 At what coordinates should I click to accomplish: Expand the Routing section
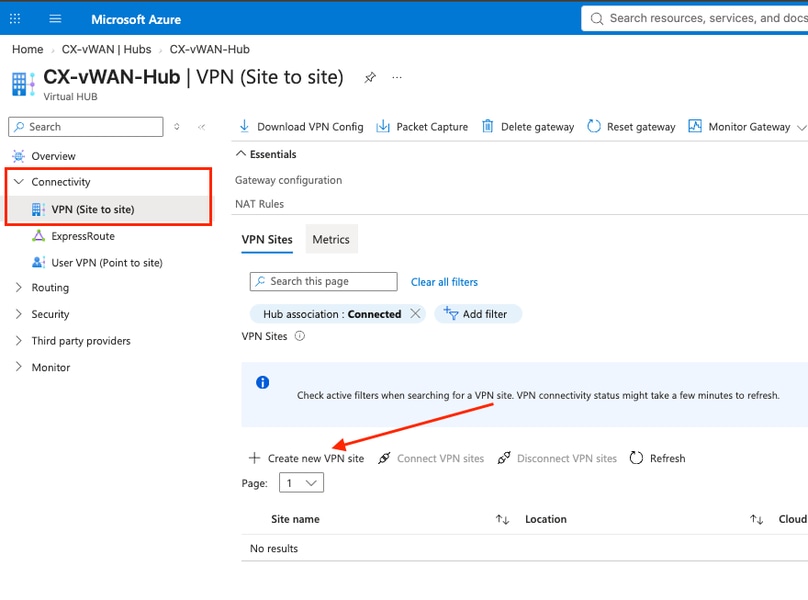[50, 288]
